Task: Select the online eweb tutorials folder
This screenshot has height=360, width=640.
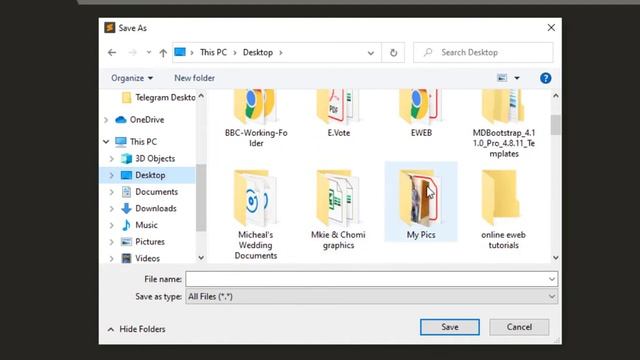Action: pos(504,209)
